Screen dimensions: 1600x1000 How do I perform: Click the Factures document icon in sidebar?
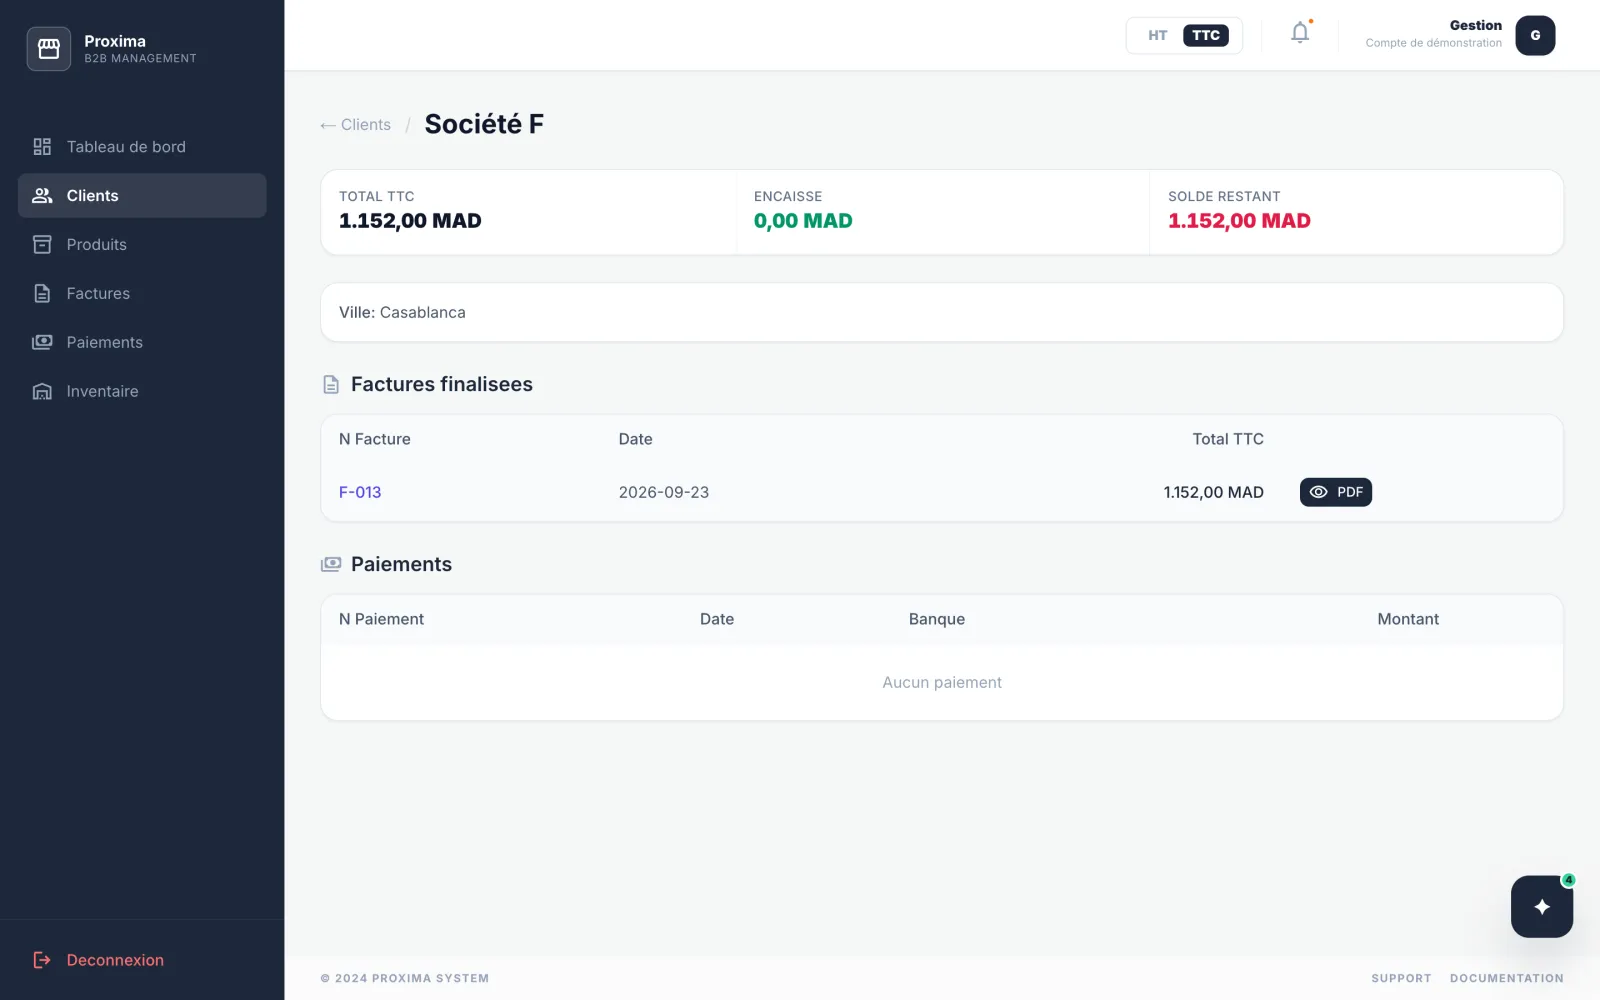[42, 294]
